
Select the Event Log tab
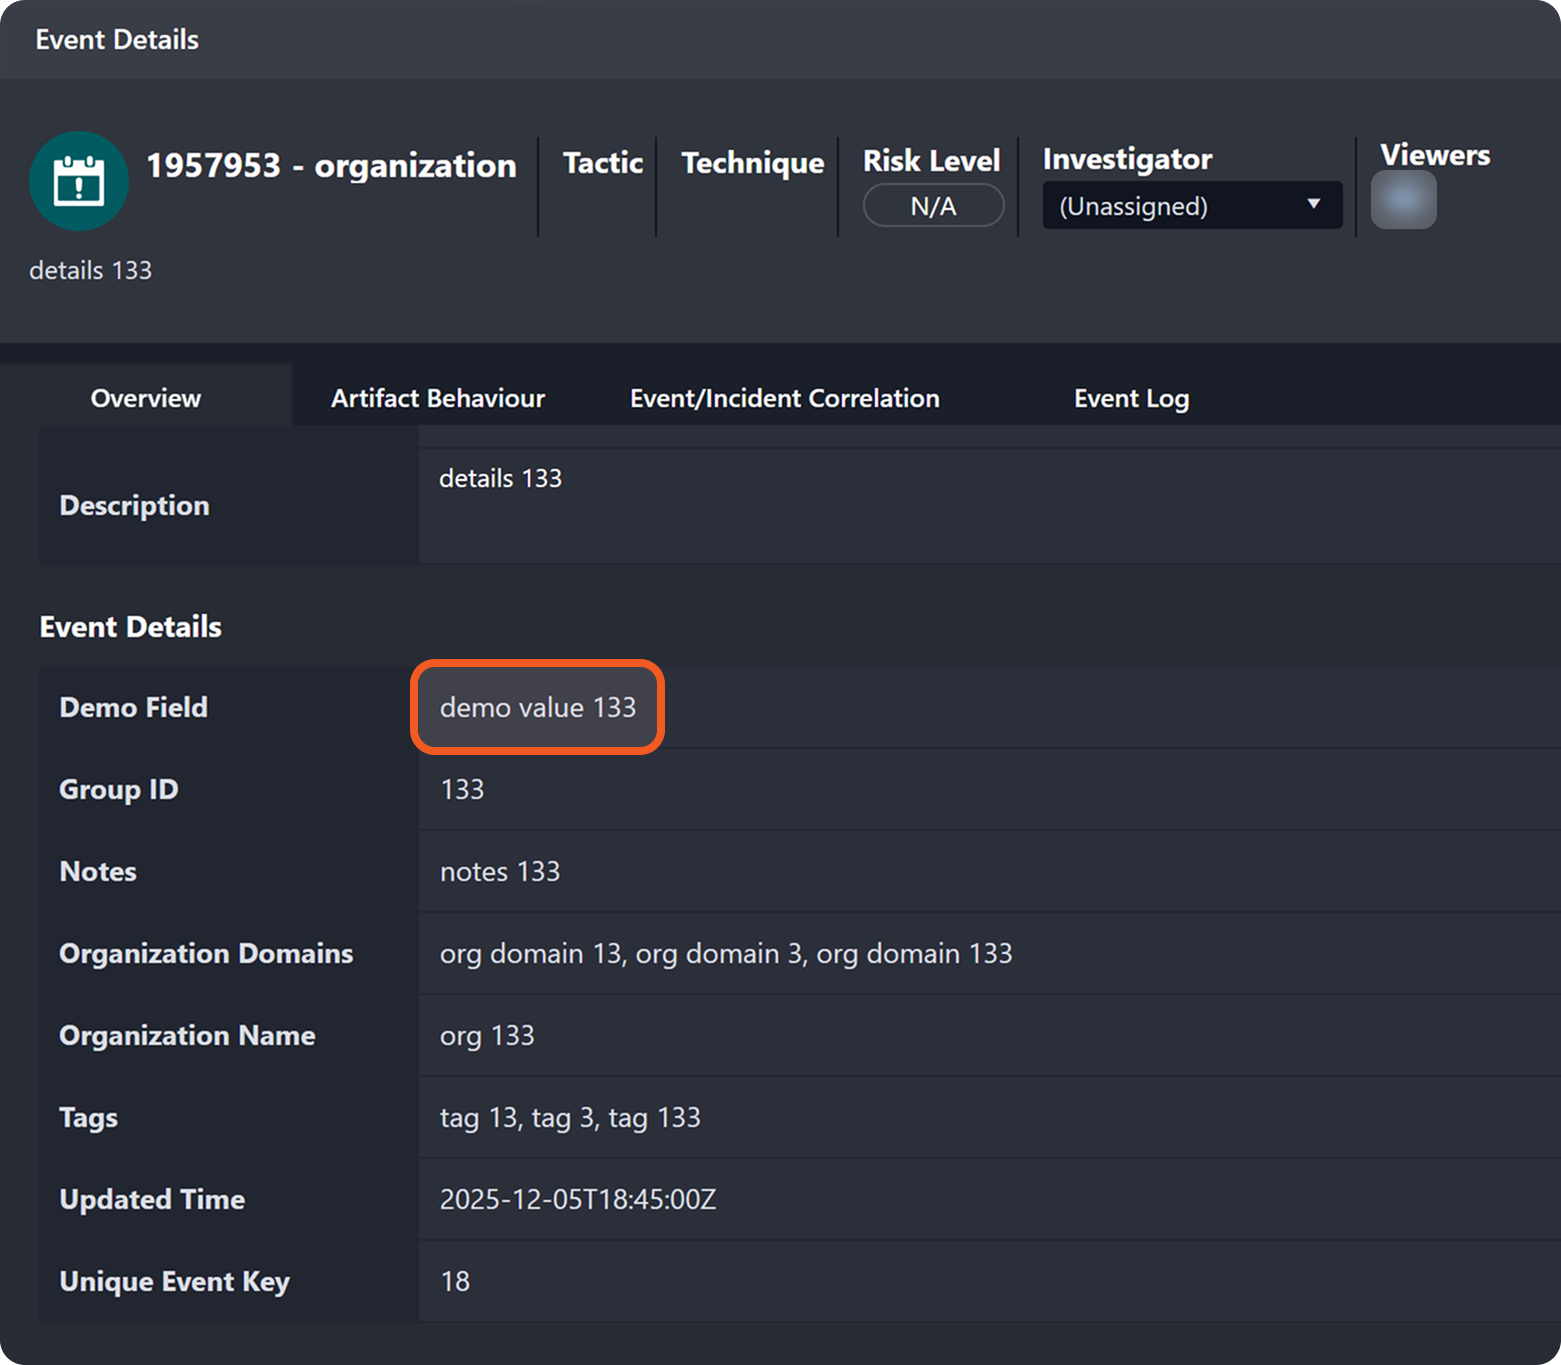[x=1131, y=398]
